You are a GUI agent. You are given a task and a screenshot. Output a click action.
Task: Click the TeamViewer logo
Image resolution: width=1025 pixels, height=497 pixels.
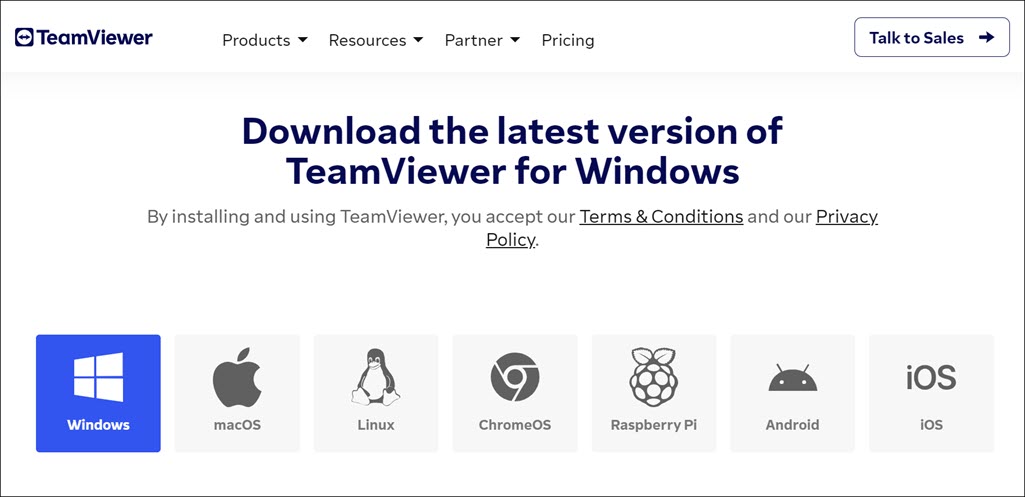[x=84, y=38]
